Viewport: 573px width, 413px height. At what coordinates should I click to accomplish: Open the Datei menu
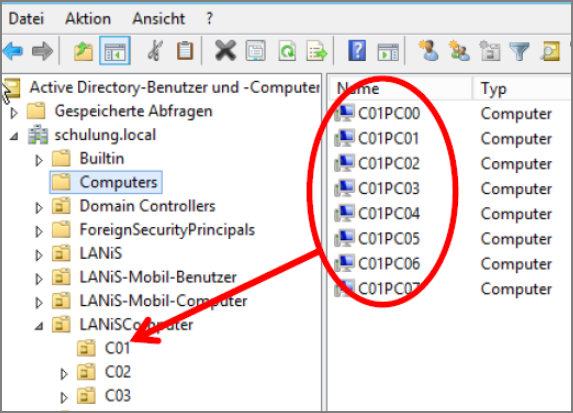click(x=26, y=18)
